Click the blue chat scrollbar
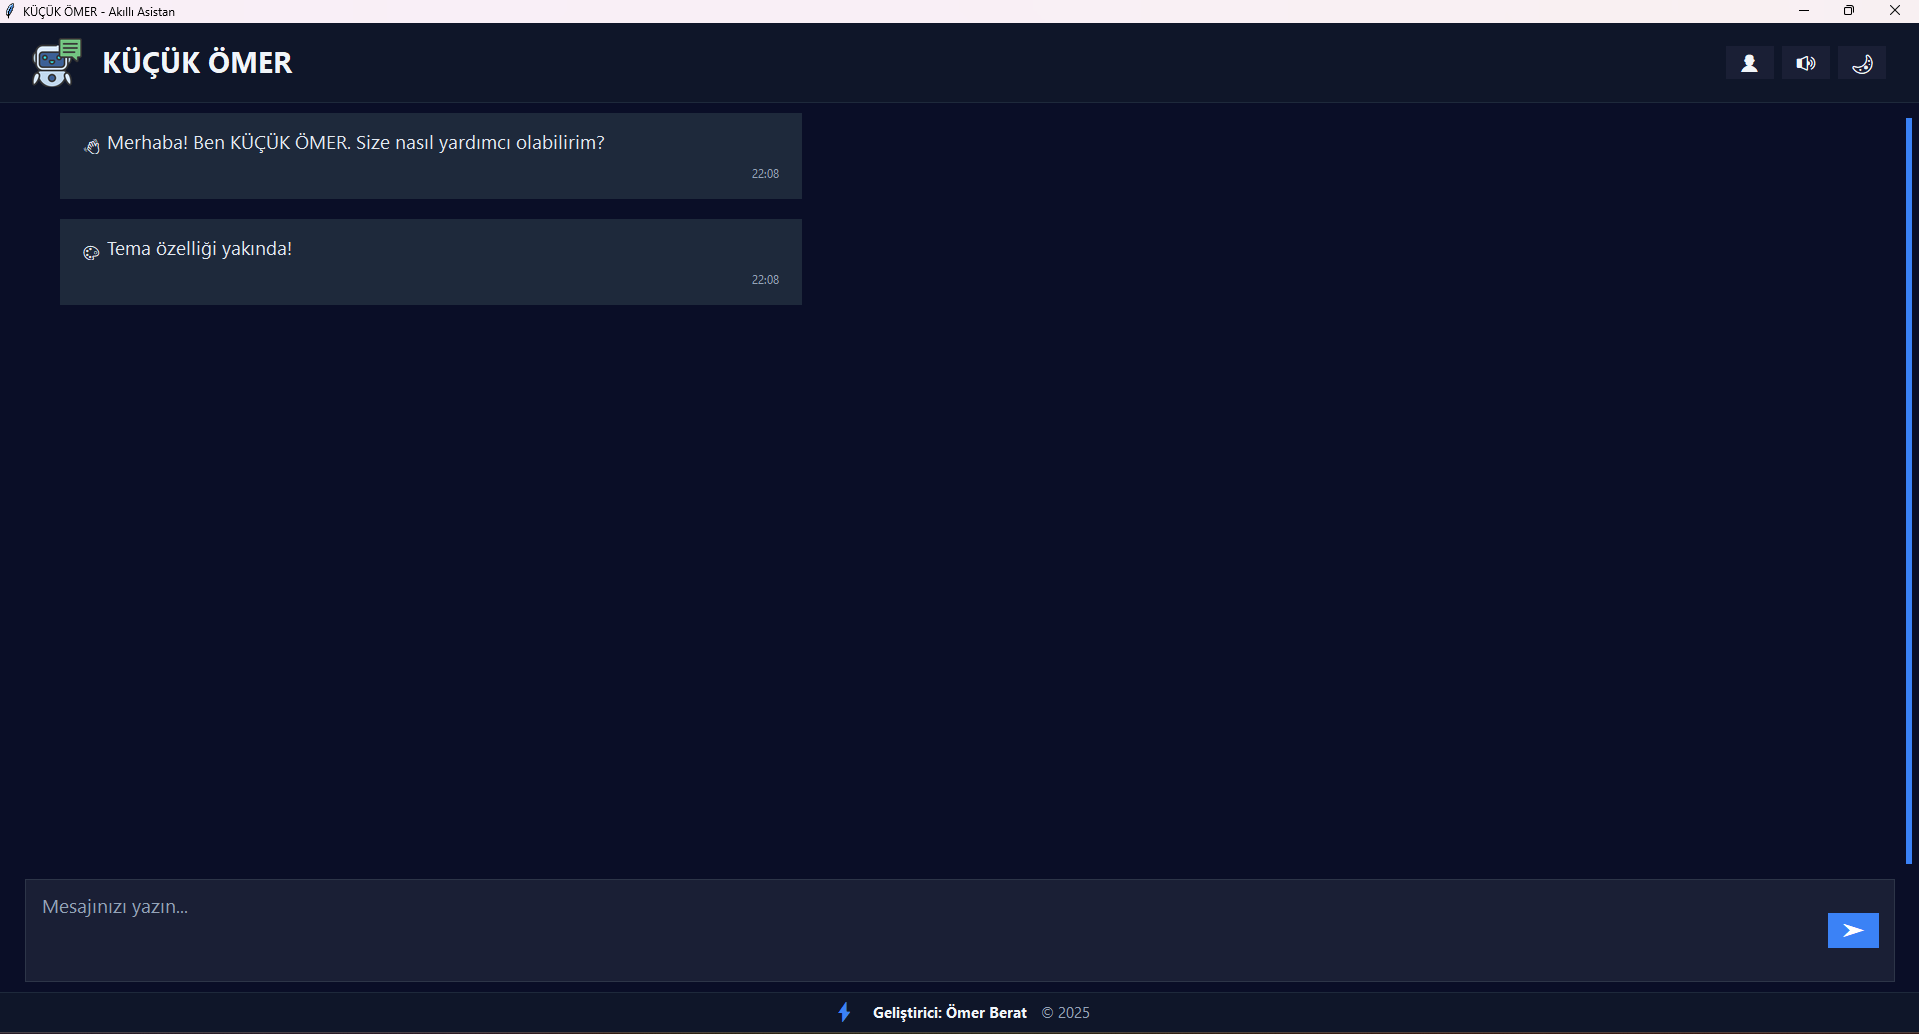 pos(1908,490)
